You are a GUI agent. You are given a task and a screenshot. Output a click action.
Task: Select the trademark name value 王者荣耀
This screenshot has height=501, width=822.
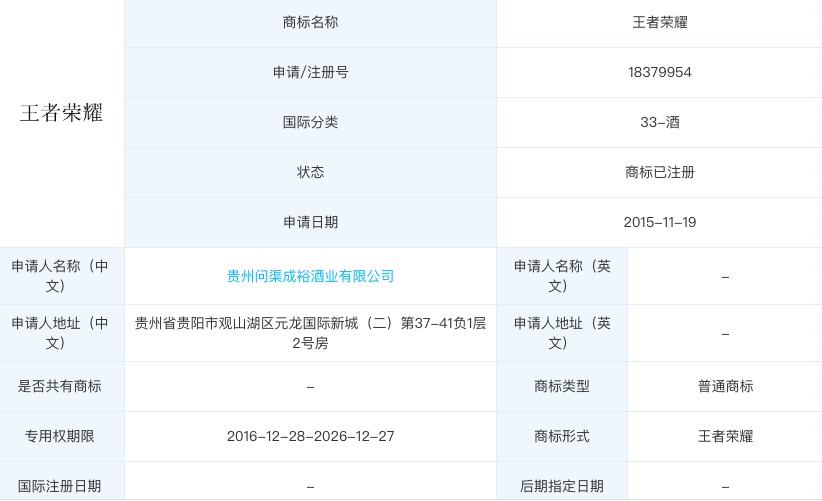[659, 23]
